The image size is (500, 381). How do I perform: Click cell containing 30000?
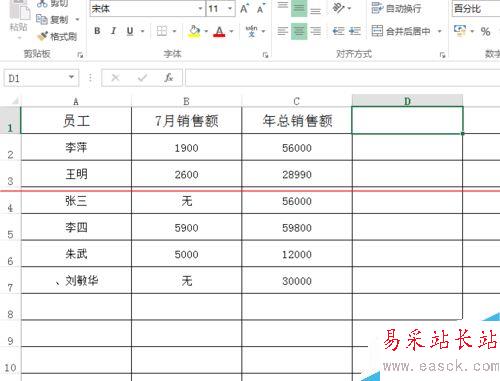point(297,281)
